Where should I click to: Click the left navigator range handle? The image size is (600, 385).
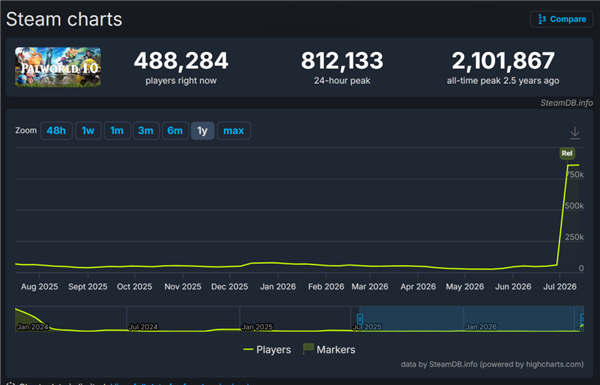pos(360,319)
